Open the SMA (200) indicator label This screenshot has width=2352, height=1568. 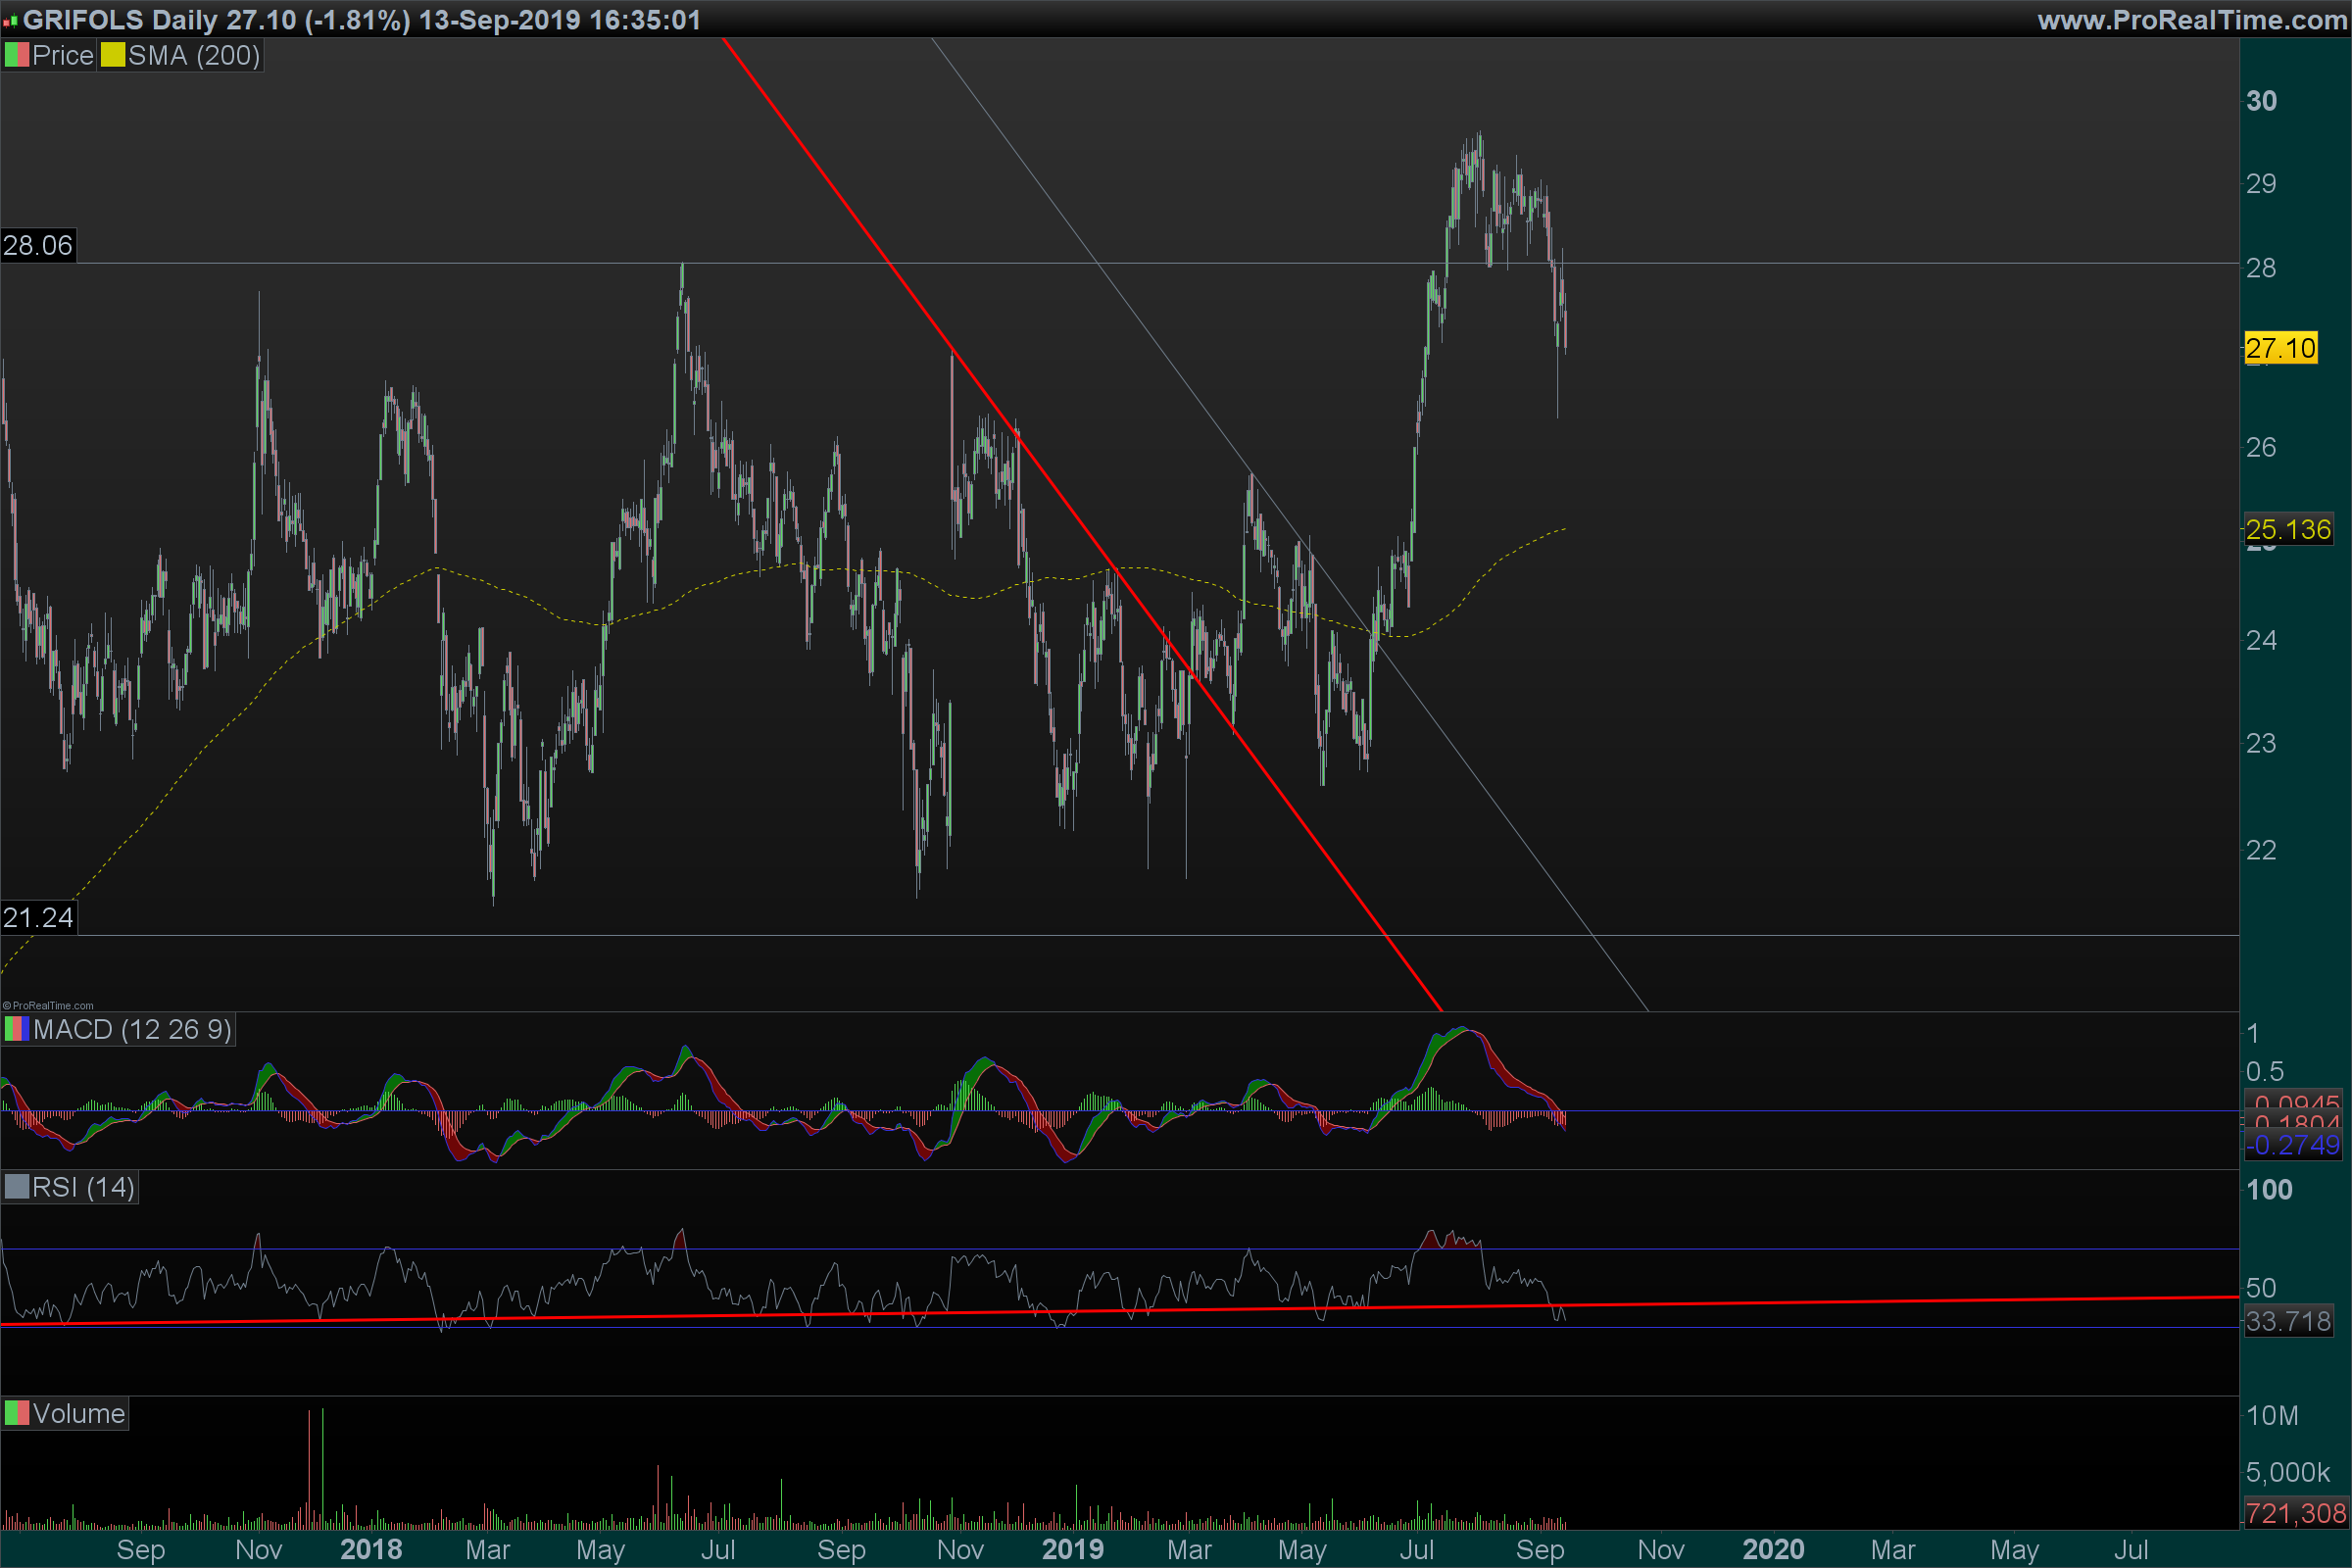click(194, 55)
